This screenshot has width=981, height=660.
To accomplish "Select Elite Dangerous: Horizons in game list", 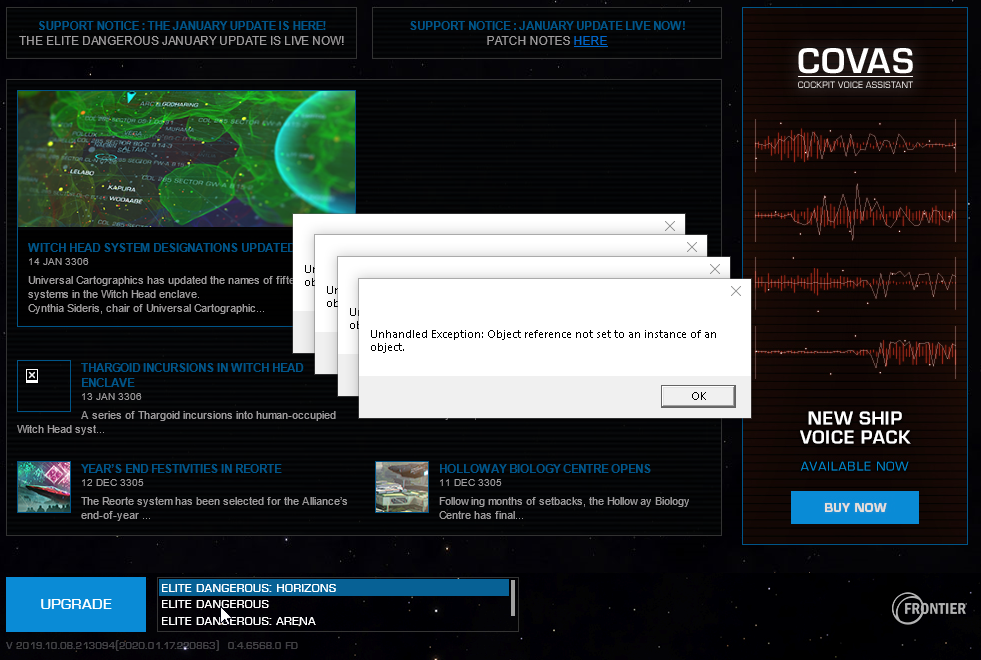I will coord(334,588).
